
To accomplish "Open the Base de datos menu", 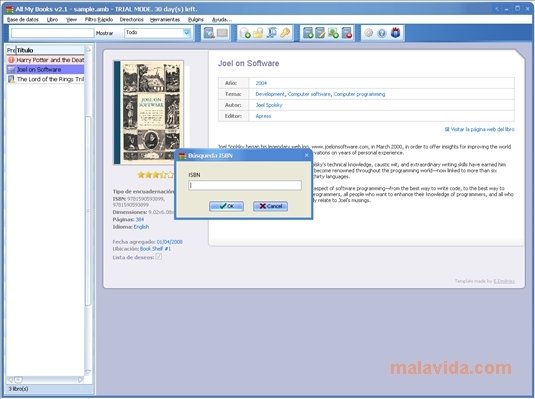I will [23, 20].
